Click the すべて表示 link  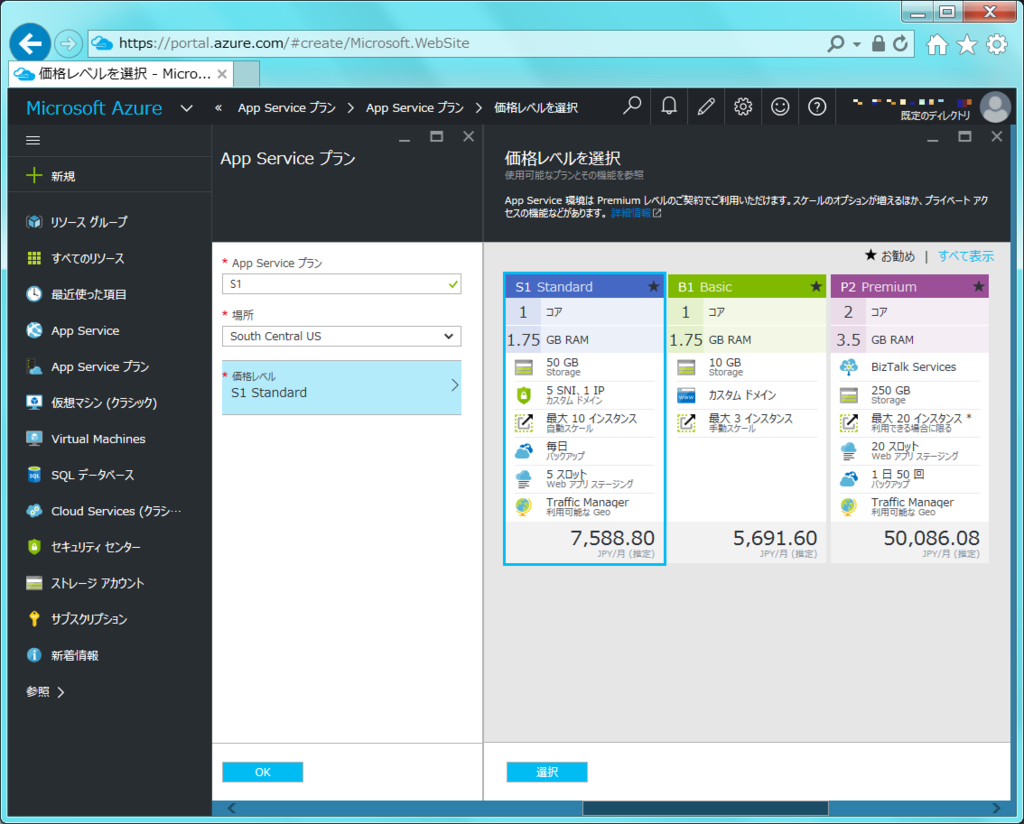point(966,256)
